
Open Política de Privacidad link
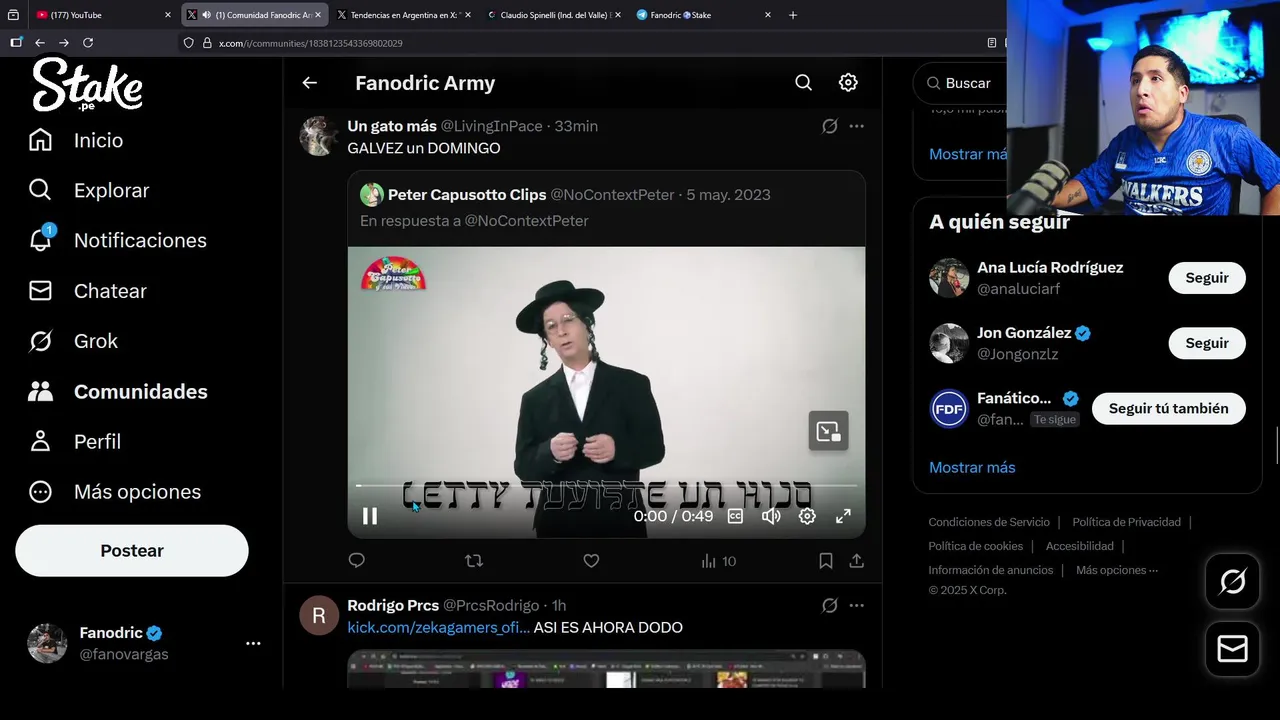coord(1126,522)
